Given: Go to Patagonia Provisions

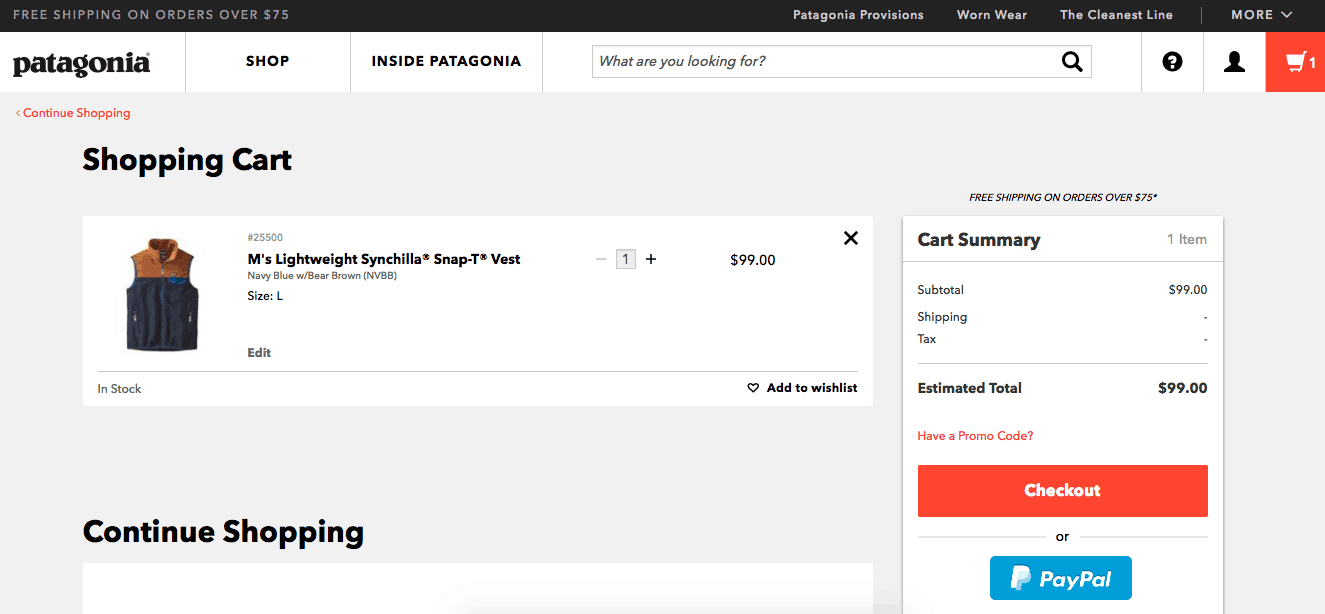Looking at the screenshot, I should coord(858,15).
